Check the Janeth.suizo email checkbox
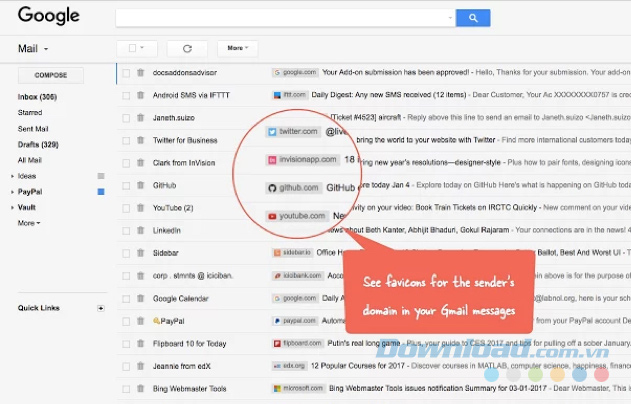Viewport: 631px width, 404px height. (126, 118)
